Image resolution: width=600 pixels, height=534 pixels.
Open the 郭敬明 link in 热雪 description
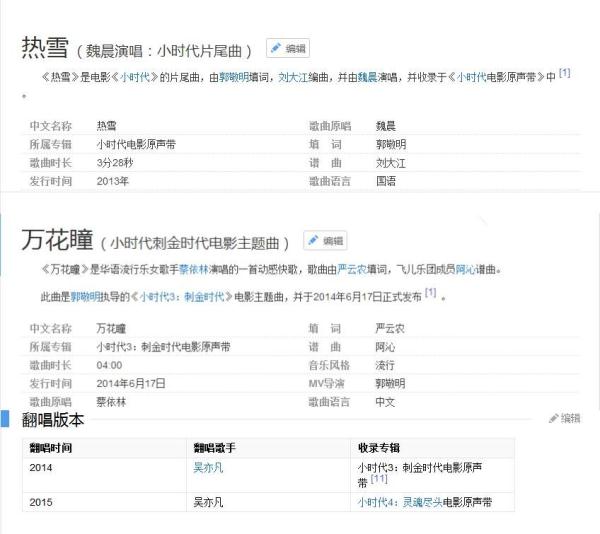click(234, 77)
